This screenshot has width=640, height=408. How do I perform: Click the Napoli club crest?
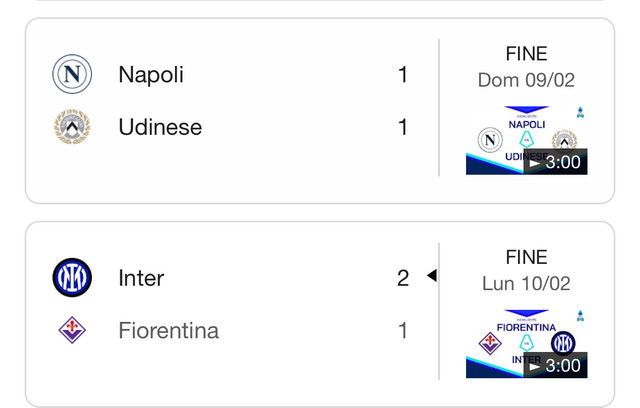click(72, 74)
